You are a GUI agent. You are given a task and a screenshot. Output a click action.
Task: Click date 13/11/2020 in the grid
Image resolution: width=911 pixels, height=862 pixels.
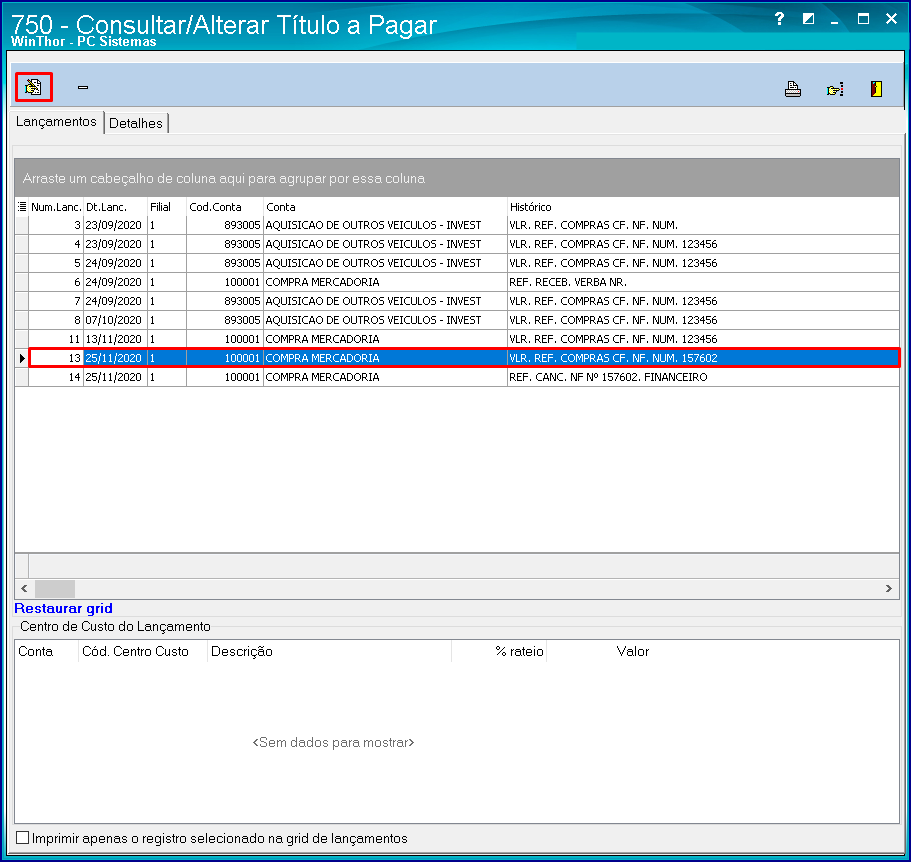click(x=113, y=339)
